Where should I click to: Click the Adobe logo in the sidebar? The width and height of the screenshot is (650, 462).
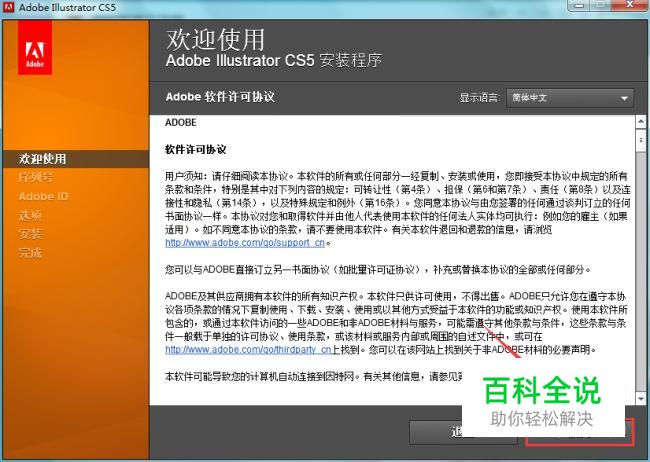(x=35, y=47)
